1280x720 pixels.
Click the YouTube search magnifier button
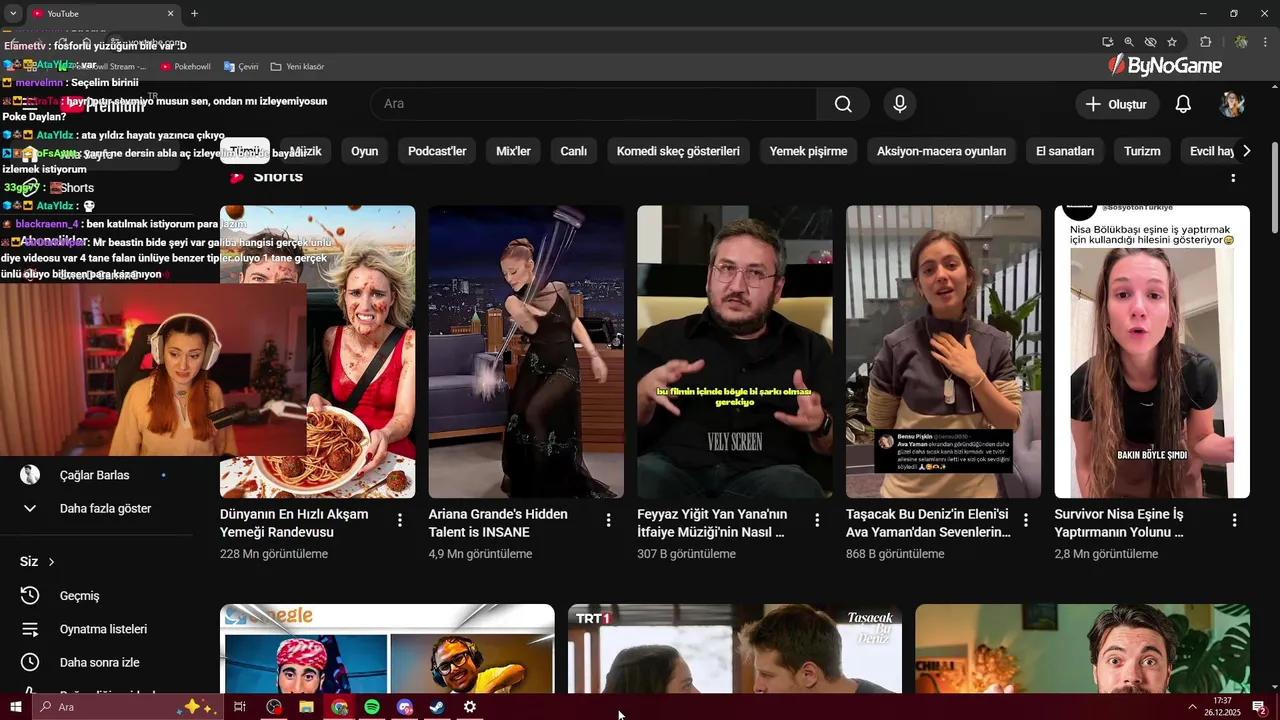[843, 104]
